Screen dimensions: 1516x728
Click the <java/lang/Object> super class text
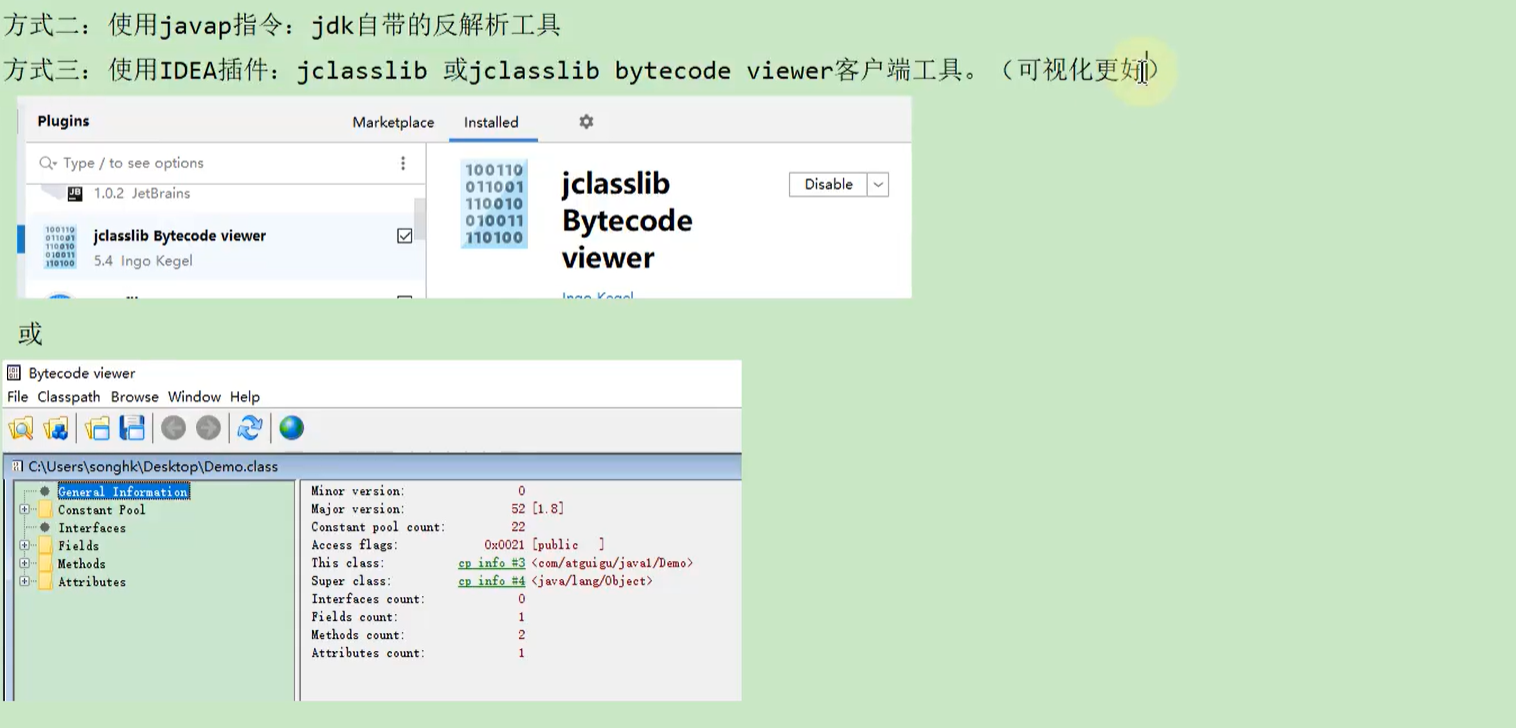(592, 581)
